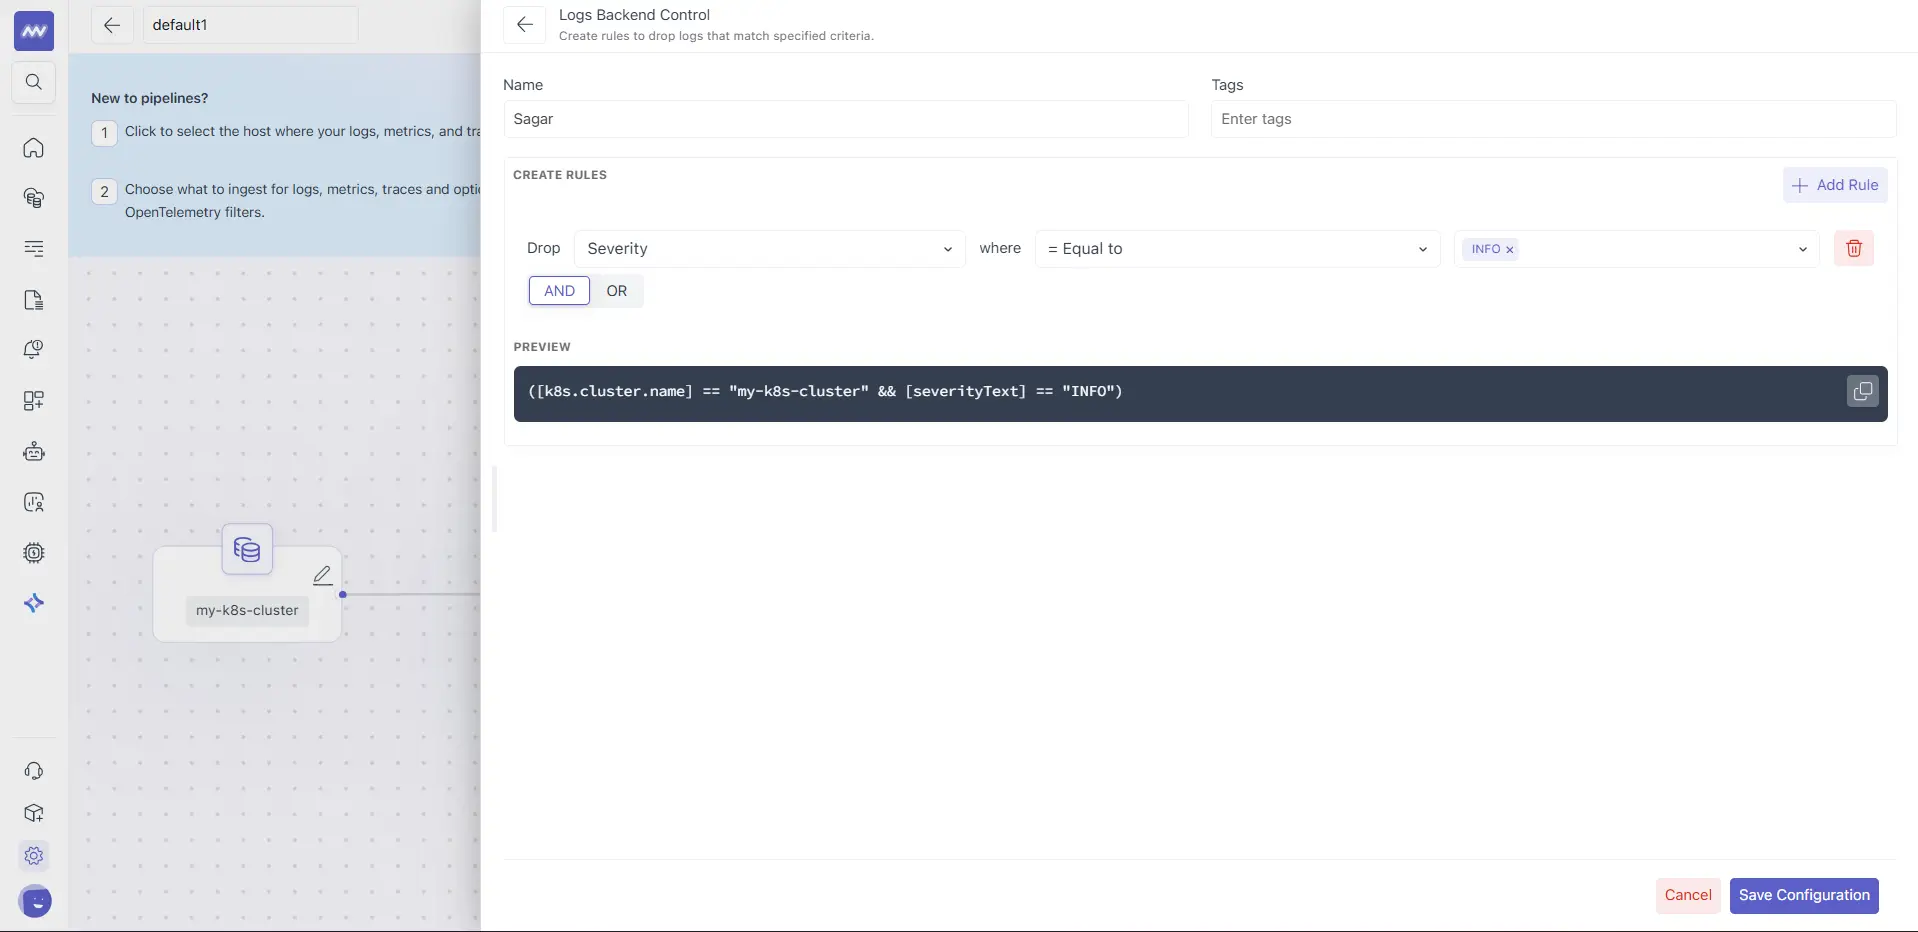Open the support headset icon in sidebar
Viewport: 1918px width, 932px height.
[33, 771]
